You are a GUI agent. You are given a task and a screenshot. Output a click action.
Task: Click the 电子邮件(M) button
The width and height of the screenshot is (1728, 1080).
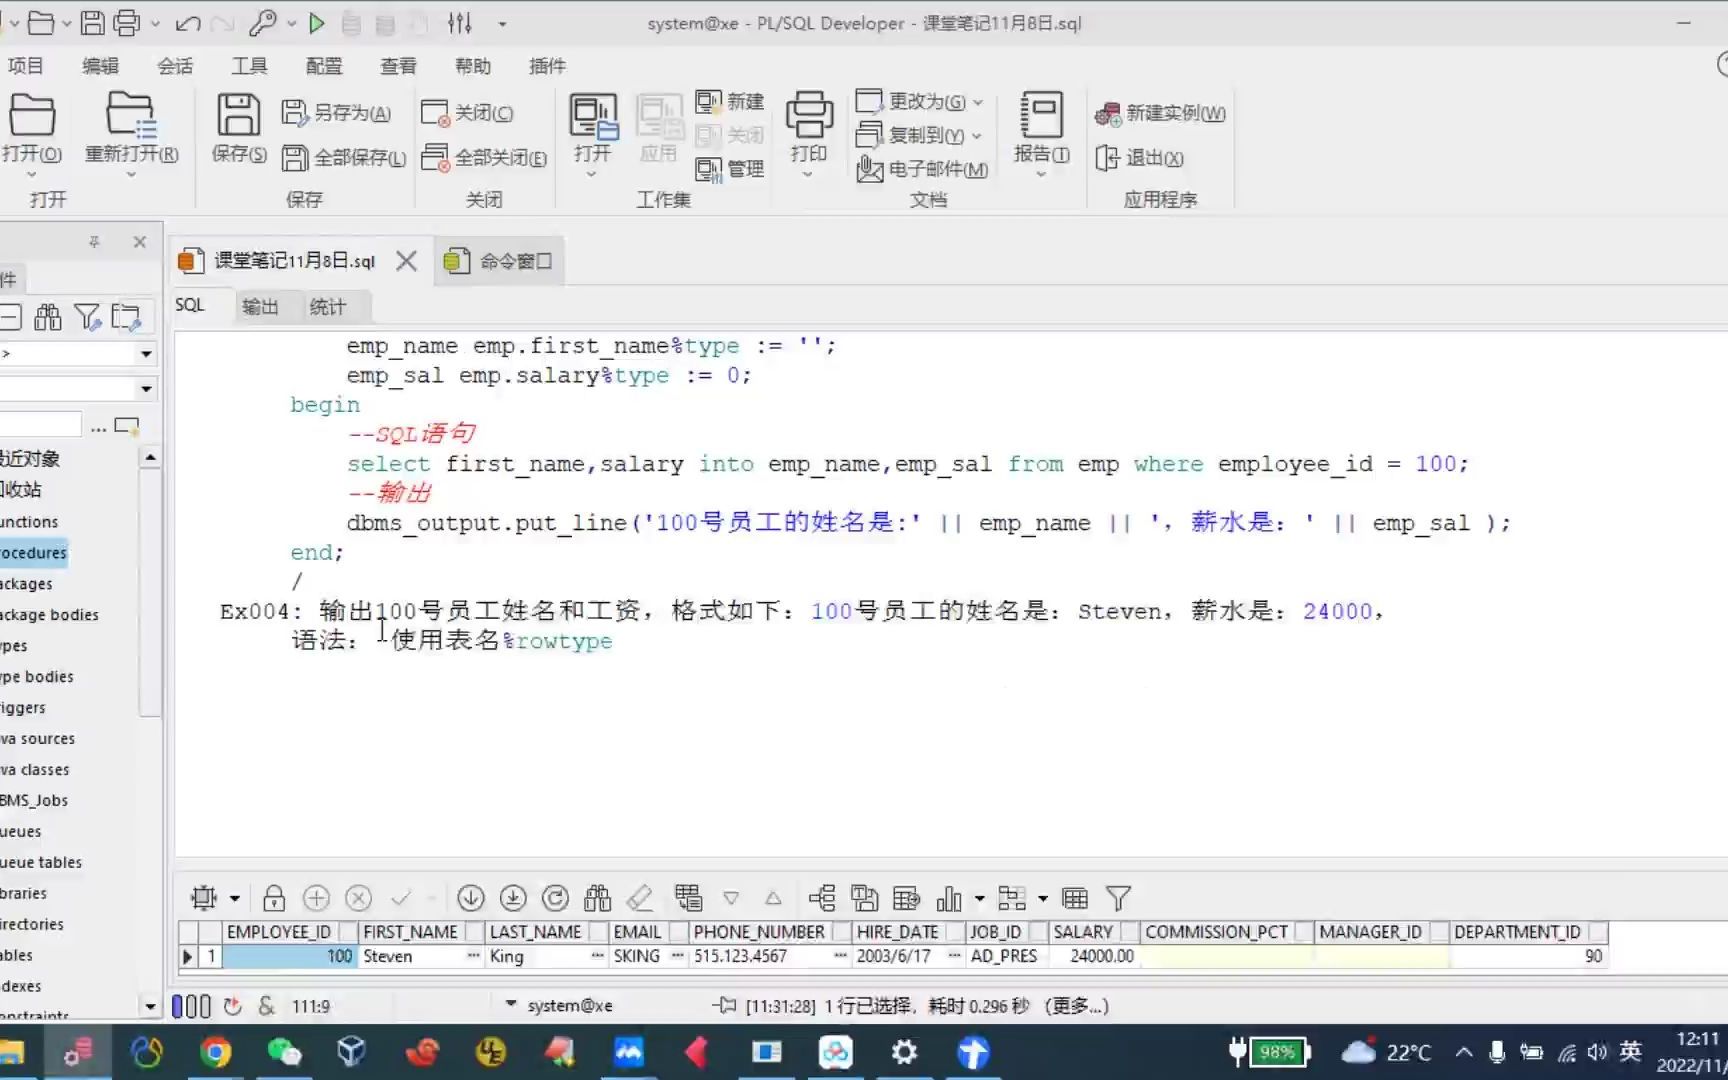[x=922, y=169]
